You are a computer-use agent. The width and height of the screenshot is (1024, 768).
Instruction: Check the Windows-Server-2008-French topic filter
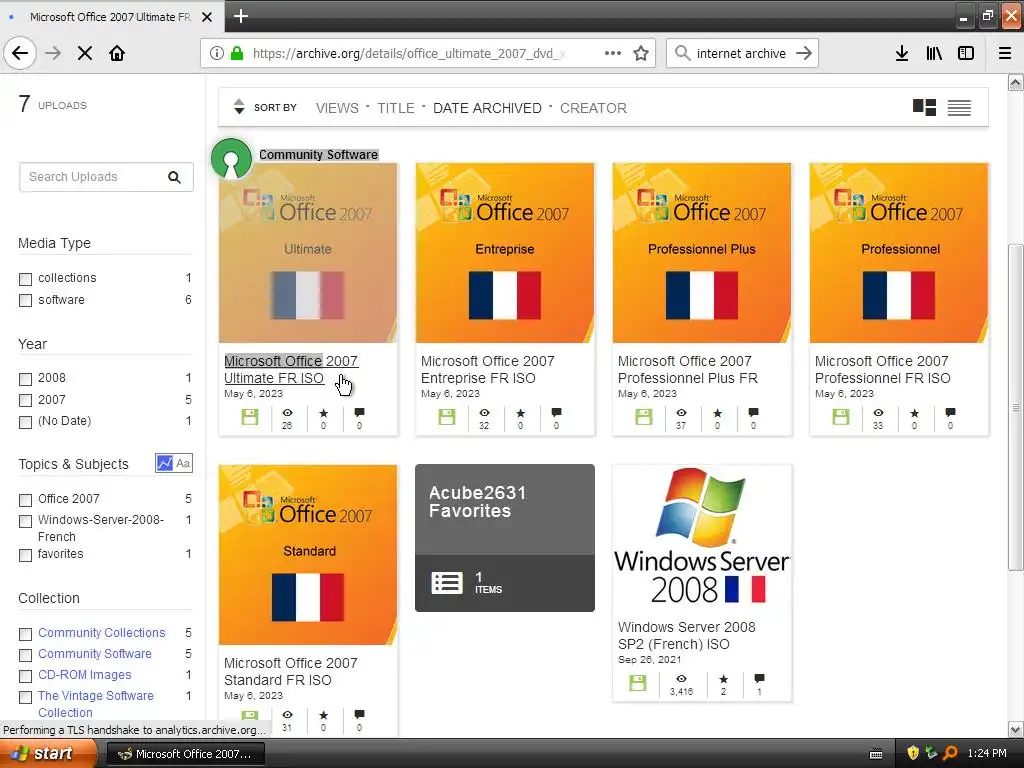coord(25,521)
